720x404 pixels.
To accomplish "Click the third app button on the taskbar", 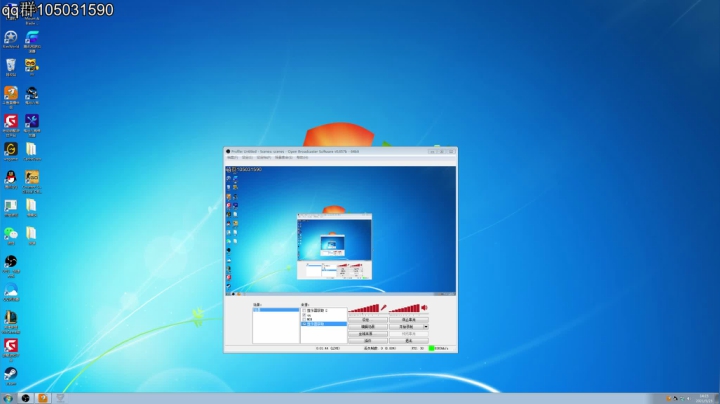I will point(60,398).
